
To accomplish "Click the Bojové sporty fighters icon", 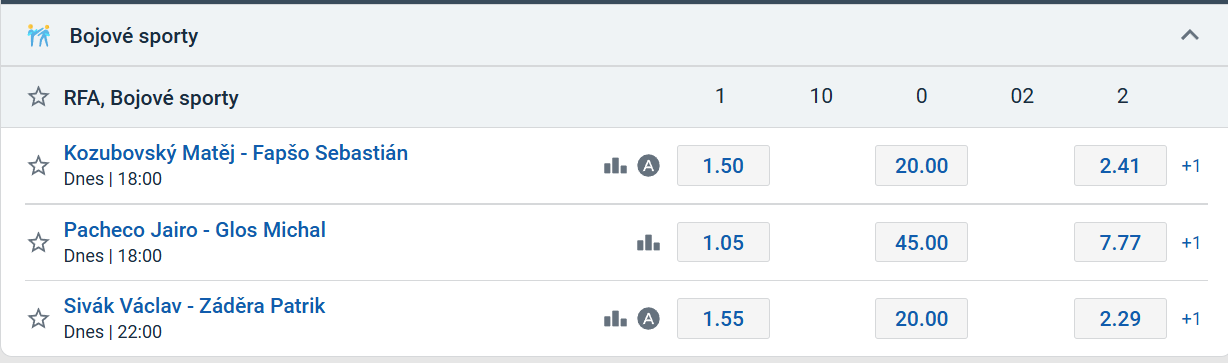I will pyautogui.click(x=39, y=36).
